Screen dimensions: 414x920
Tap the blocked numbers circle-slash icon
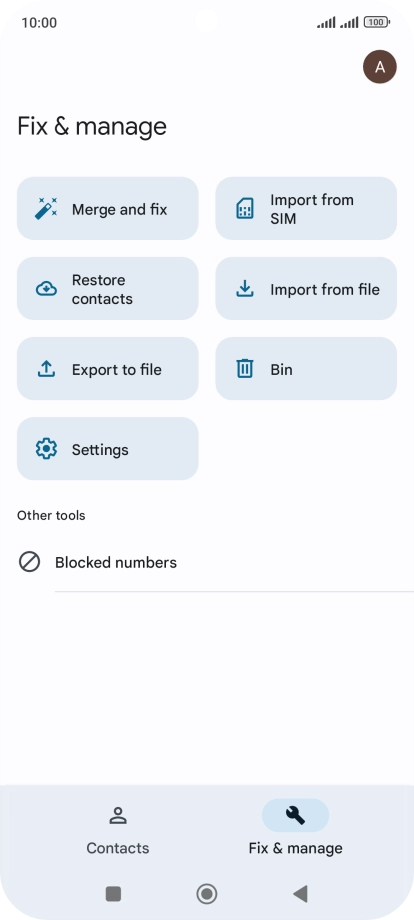pyautogui.click(x=29, y=562)
